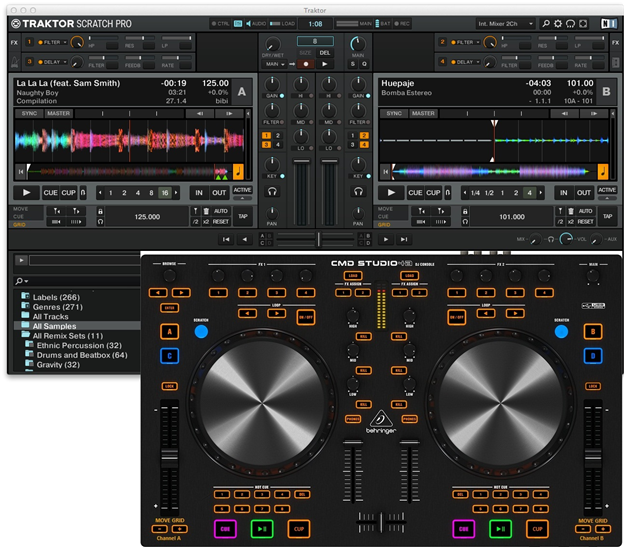
Task: Toggle Deck A headphone cue in mixer
Action: coord(272,192)
